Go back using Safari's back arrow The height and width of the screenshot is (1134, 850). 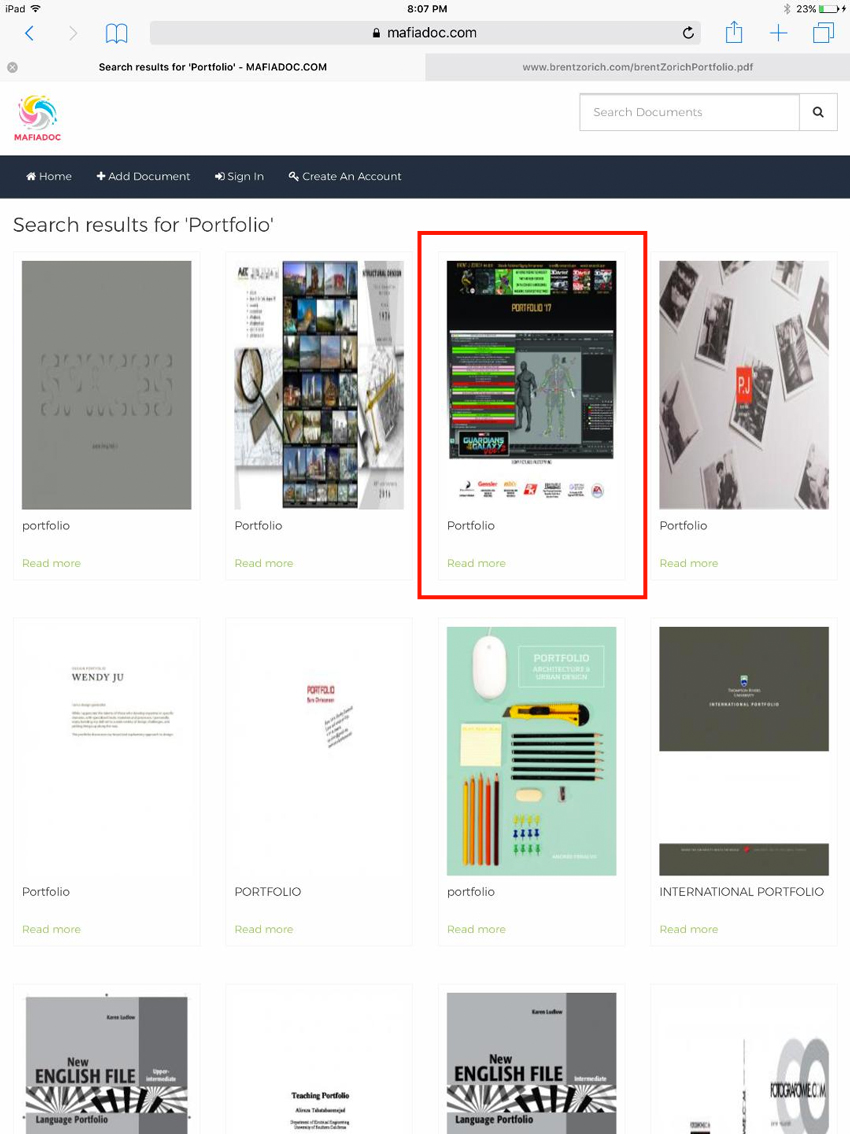pyautogui.click(x=30, y=33)
